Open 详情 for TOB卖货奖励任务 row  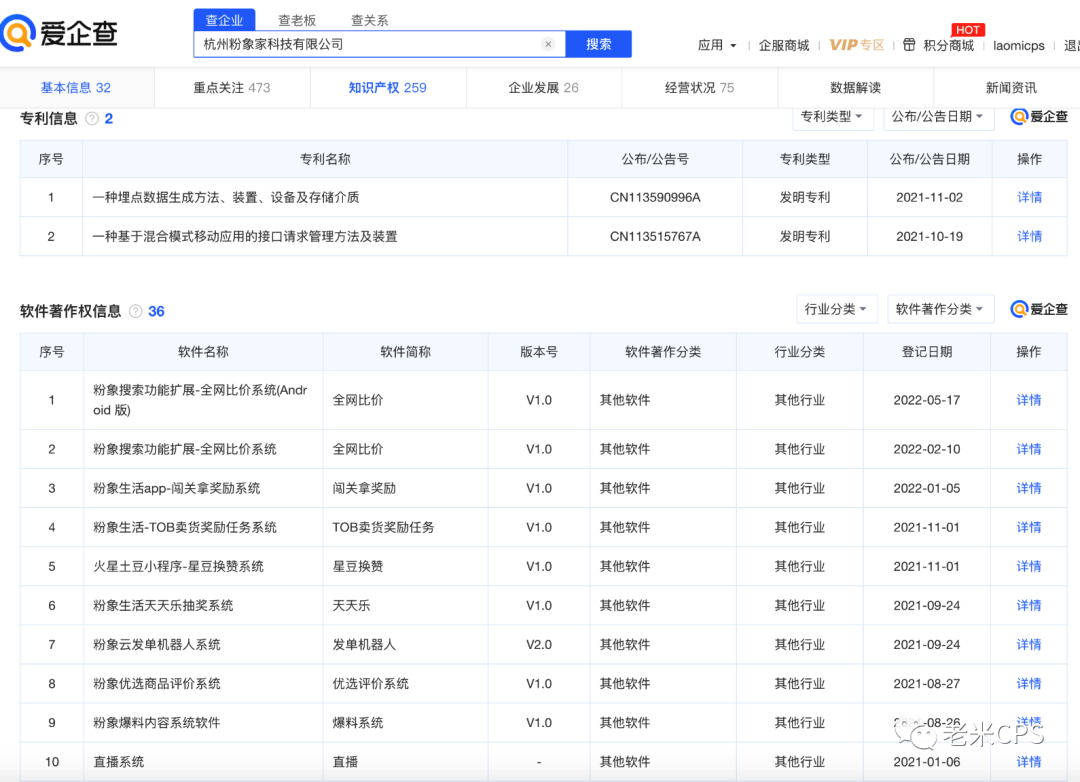(1028, 528)
